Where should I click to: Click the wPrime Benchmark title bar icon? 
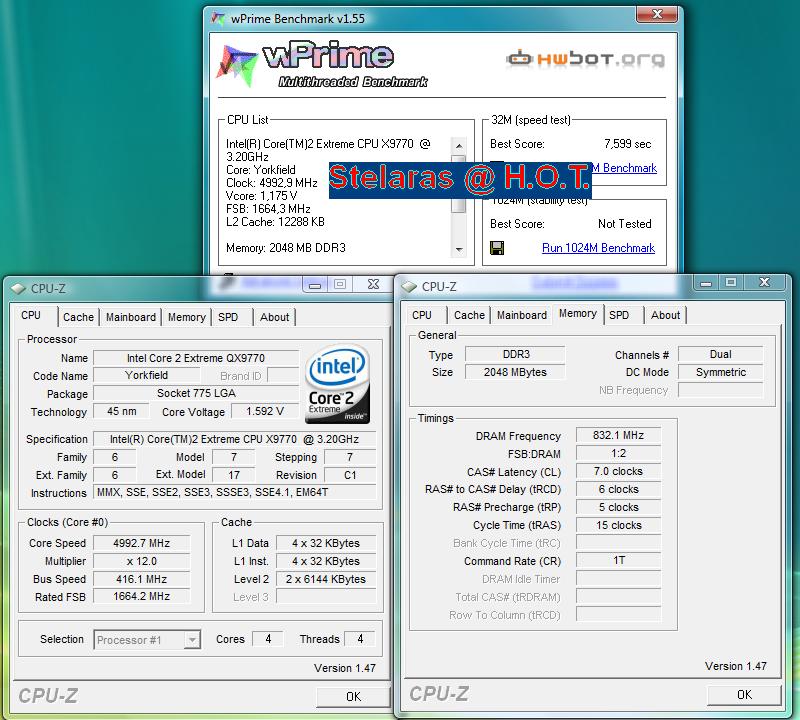tap(218, 19)
